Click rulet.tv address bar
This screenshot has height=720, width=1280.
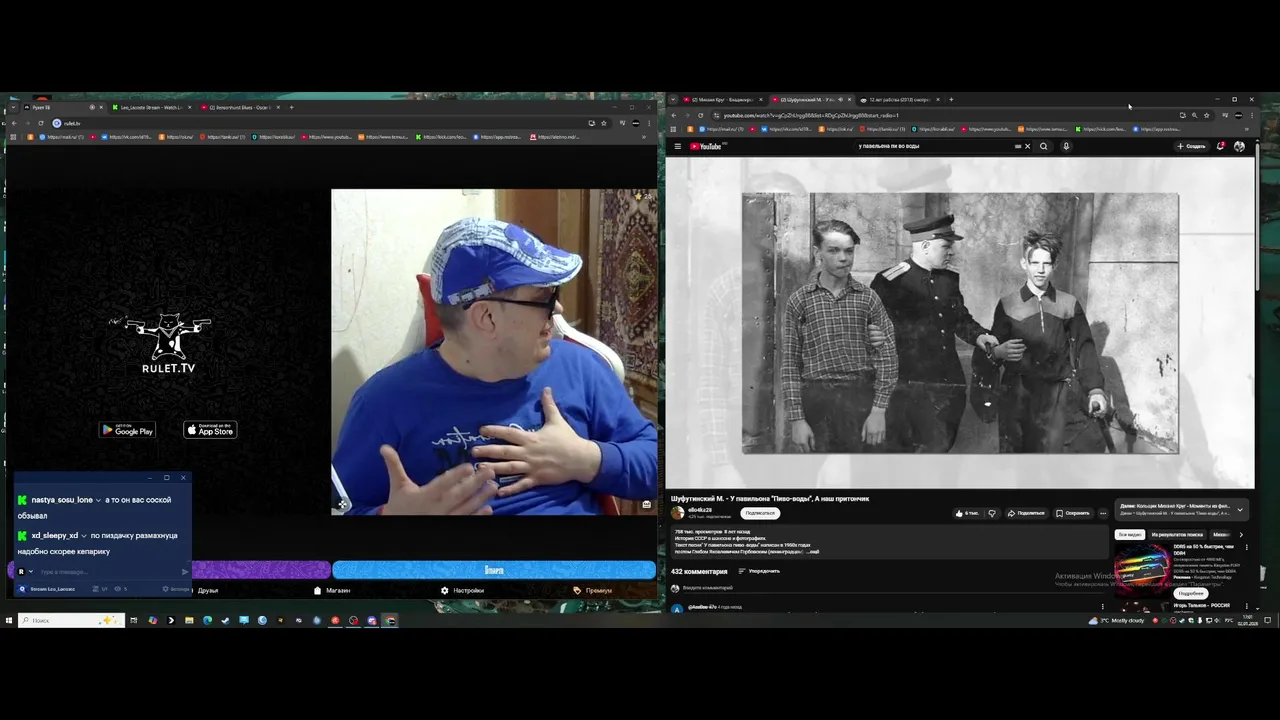click(x=320, y=123)
